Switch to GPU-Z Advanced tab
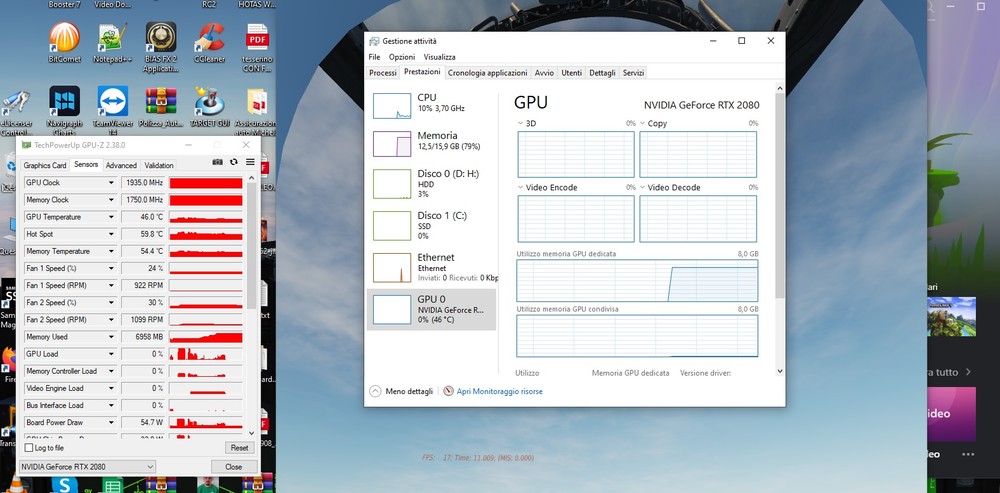 (121, 165)
